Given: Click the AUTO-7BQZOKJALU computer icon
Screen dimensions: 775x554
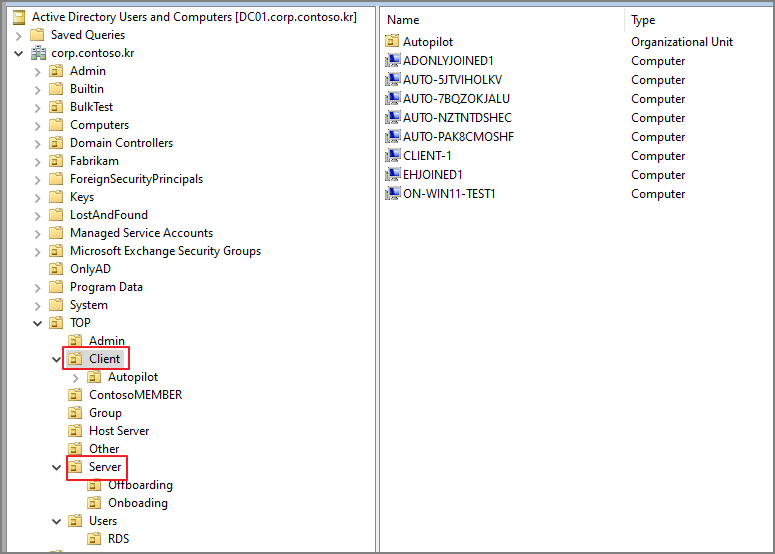Looking at the screenshot, I should 392,99.
